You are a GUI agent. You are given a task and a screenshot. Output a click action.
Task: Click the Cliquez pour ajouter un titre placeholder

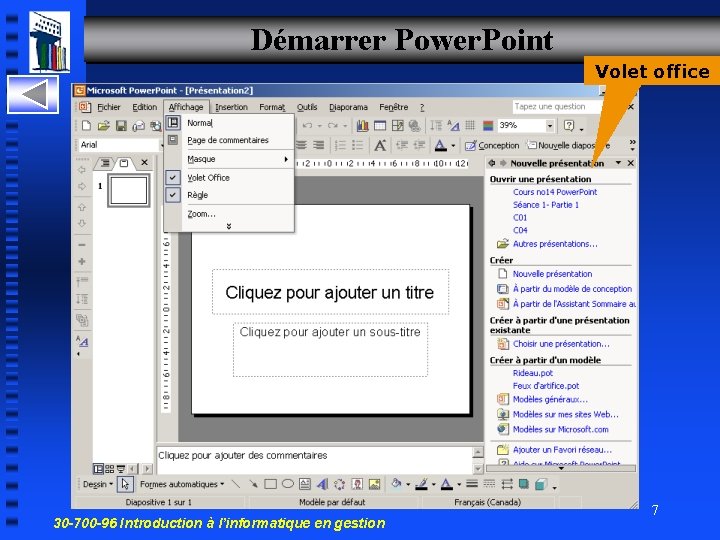[x=330, y=292]
